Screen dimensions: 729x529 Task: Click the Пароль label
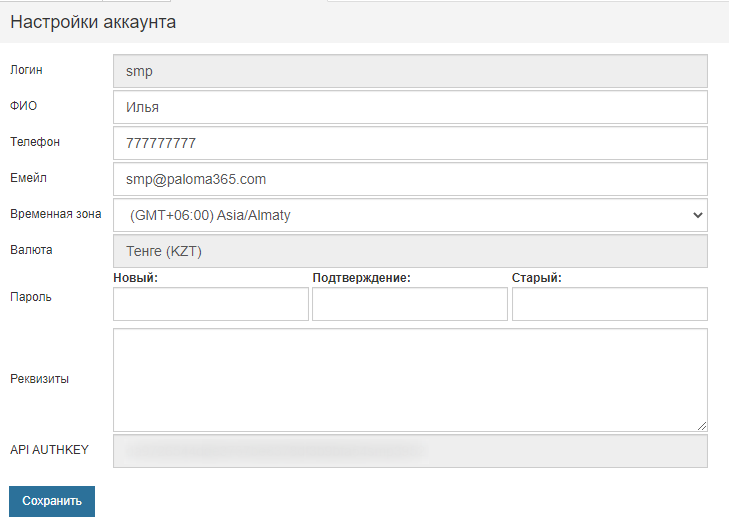click(30, 297)
